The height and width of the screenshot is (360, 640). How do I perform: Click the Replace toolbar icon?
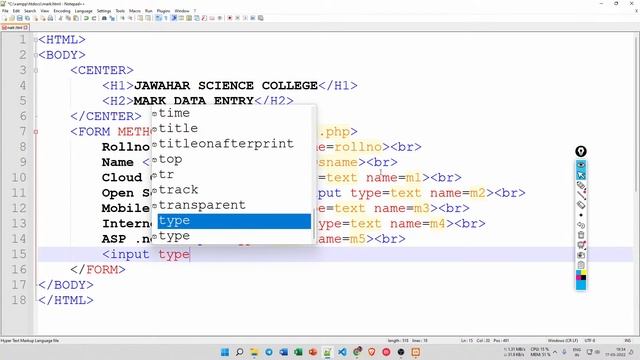pos(113,18)
